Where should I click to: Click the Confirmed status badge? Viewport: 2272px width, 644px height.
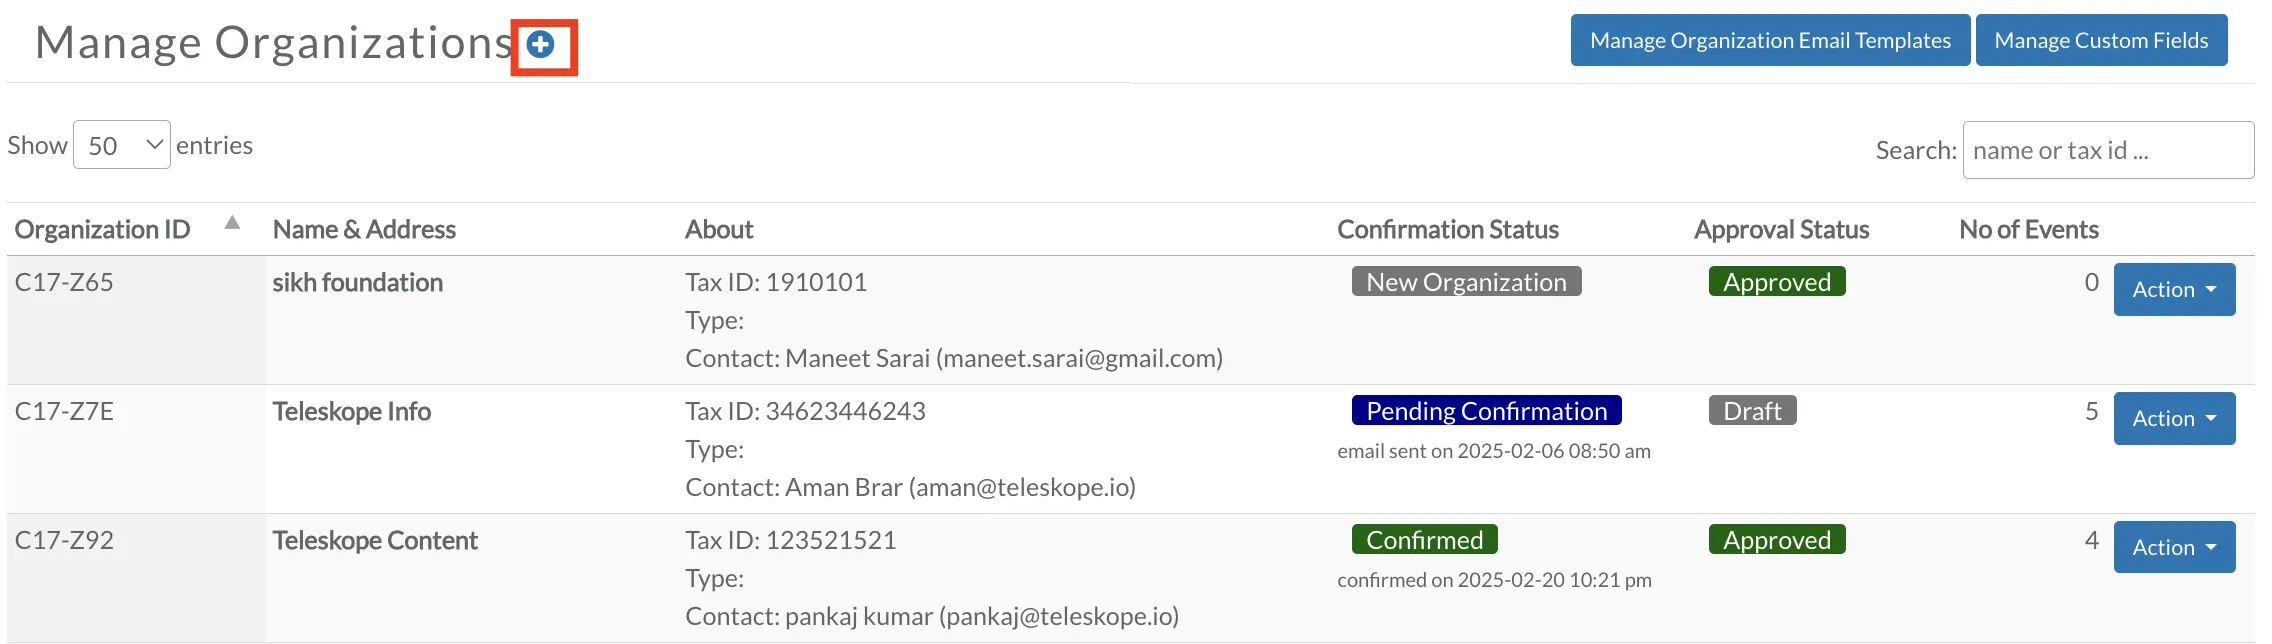tap(1424, 540)
